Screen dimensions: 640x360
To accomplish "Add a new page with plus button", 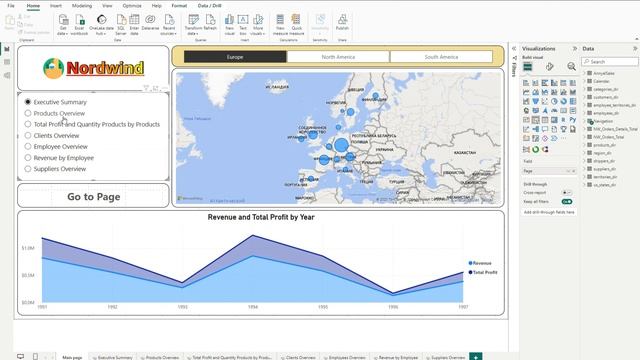I will 476,357.
